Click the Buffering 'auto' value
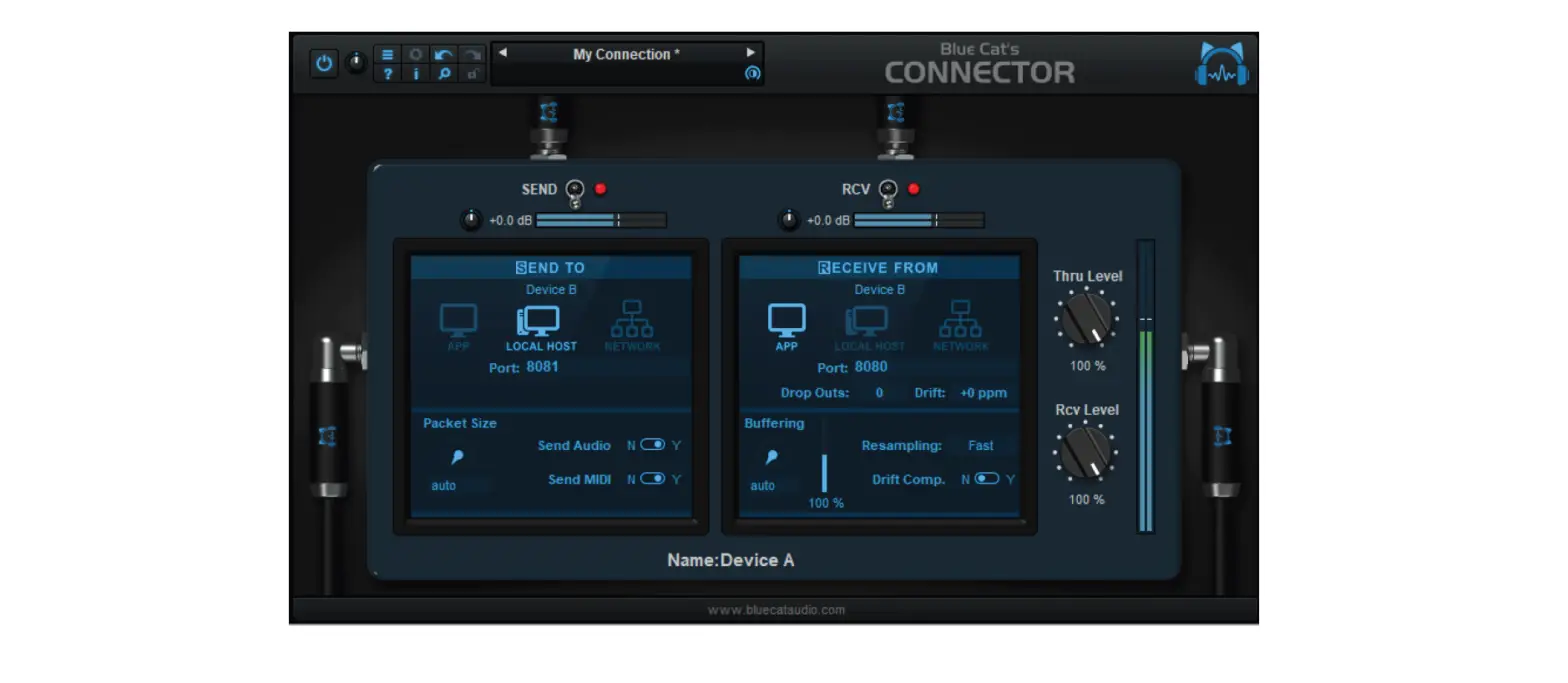Viewport: 1568px width, 683px height. pos(763,486)
